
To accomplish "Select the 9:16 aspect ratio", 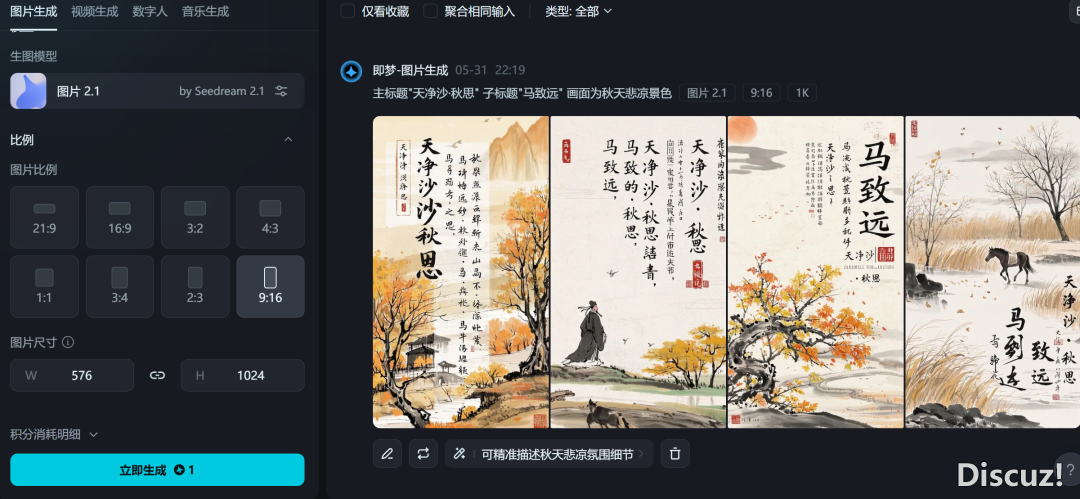I will (270, 286).
